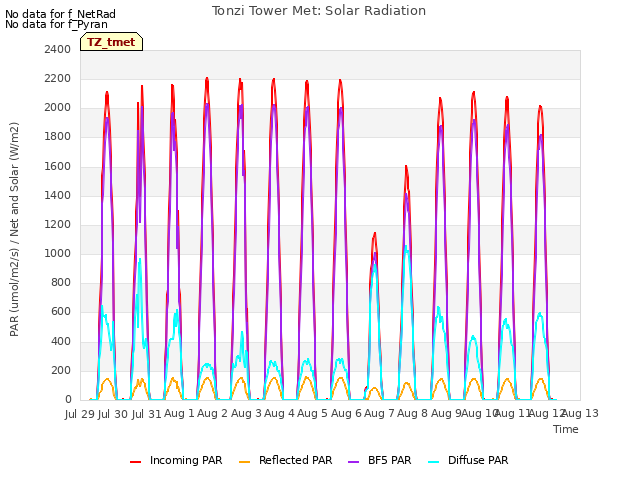Click the Aug 3 x-axis date label

pos(246,413)
